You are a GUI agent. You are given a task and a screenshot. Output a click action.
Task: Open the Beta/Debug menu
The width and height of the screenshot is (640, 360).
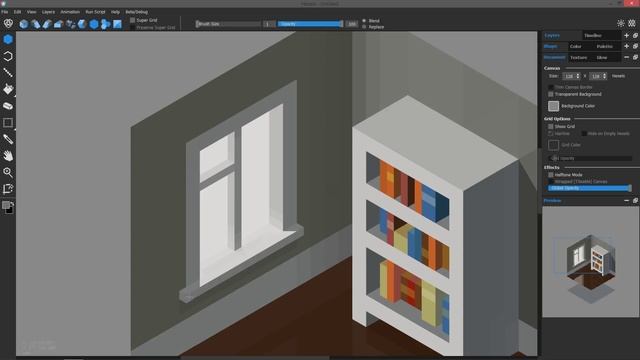pos(136,12)
